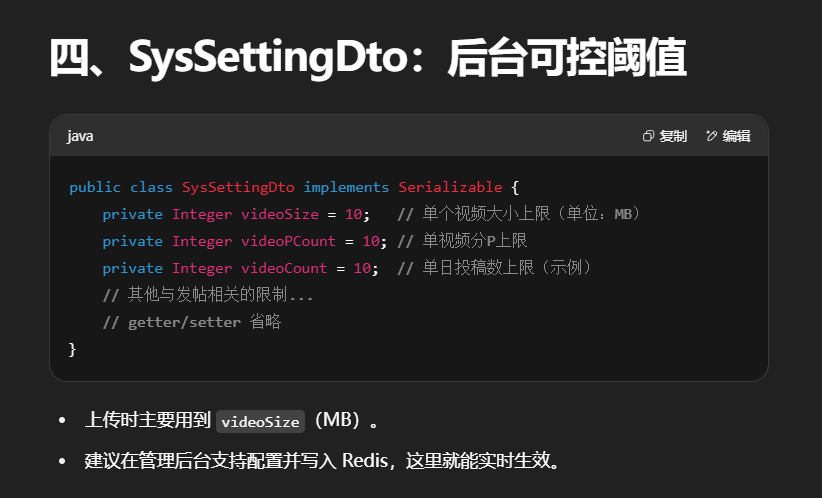Click the copy icon in code header

coord(648,136)
